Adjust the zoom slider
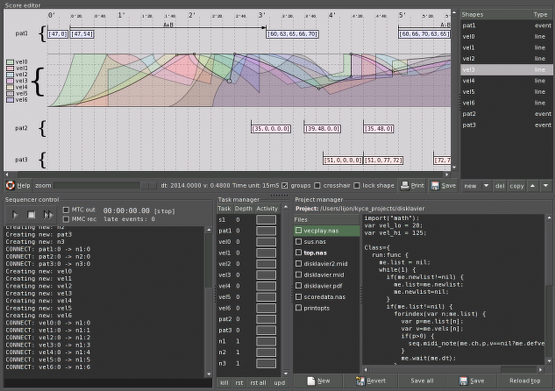This screenshot has width=555, height=391. [104, 185]
